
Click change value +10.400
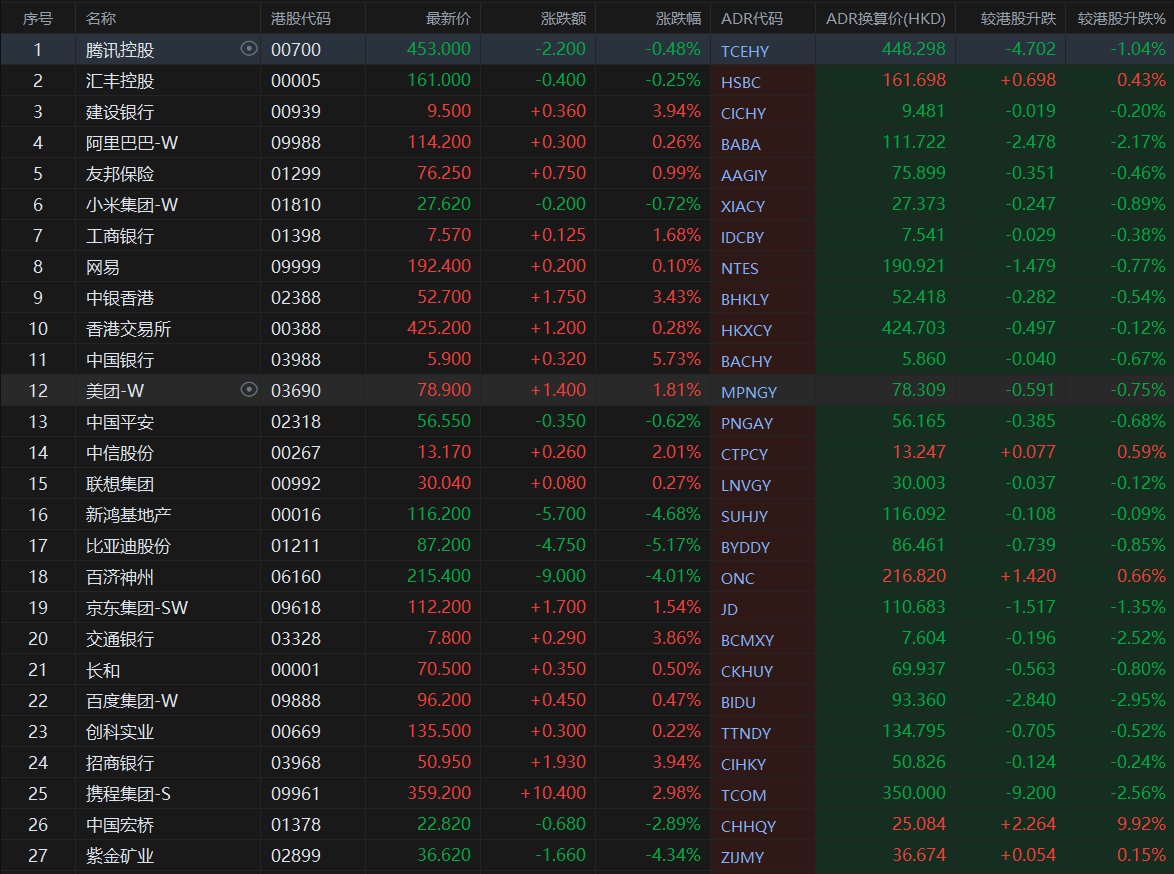coord(553,793)
